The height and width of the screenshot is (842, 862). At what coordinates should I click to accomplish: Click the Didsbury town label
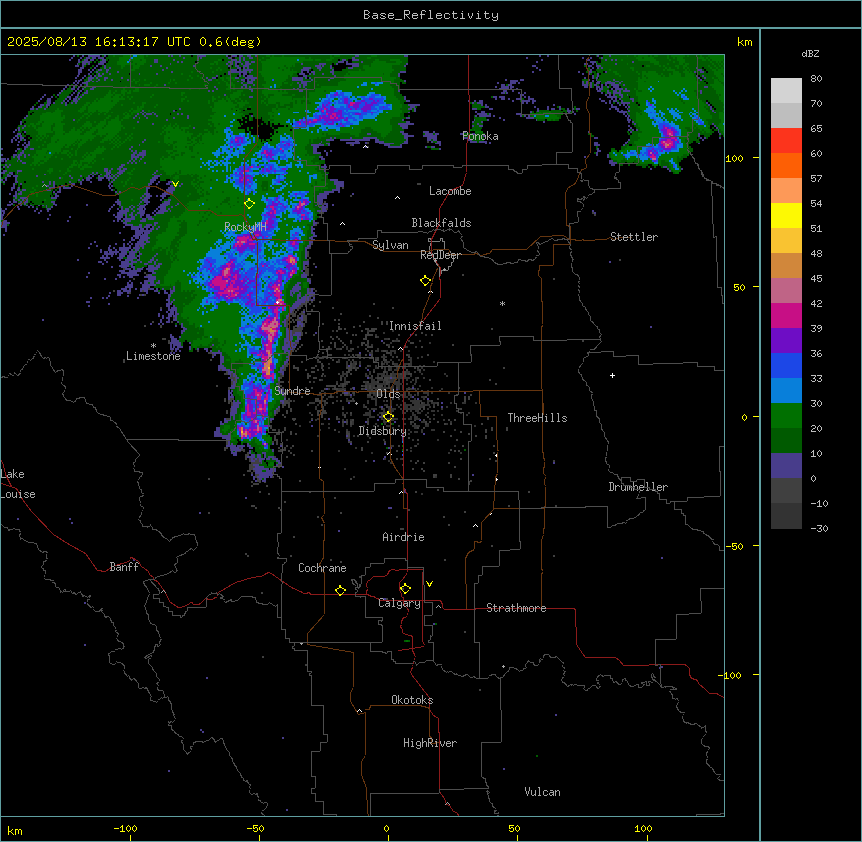[x=383, y=431]
